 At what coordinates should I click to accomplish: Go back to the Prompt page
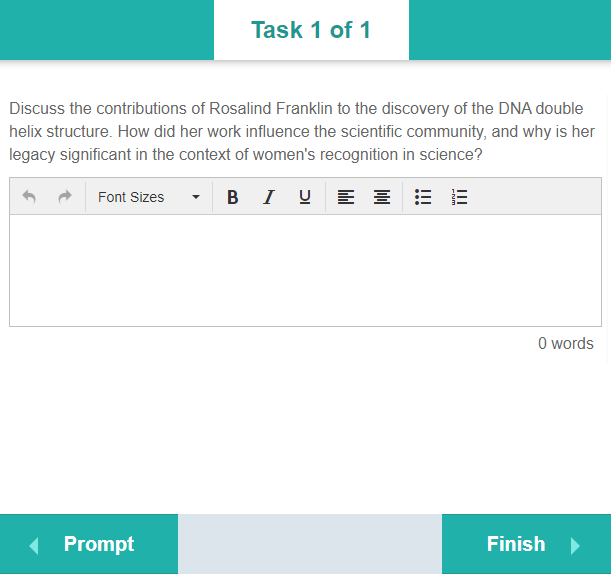89,544
